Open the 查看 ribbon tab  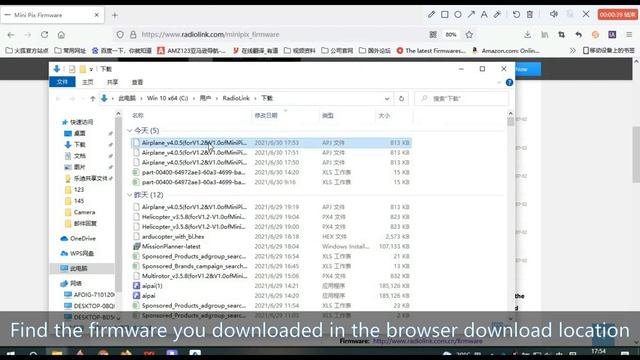click(137, 82)
